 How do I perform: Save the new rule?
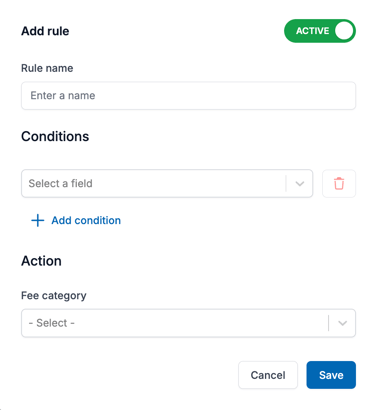331,375
